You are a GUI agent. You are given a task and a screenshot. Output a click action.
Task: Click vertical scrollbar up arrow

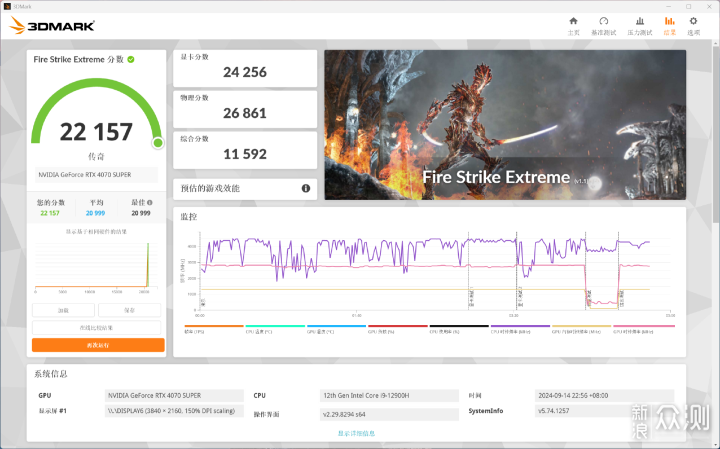pos(715,43)
